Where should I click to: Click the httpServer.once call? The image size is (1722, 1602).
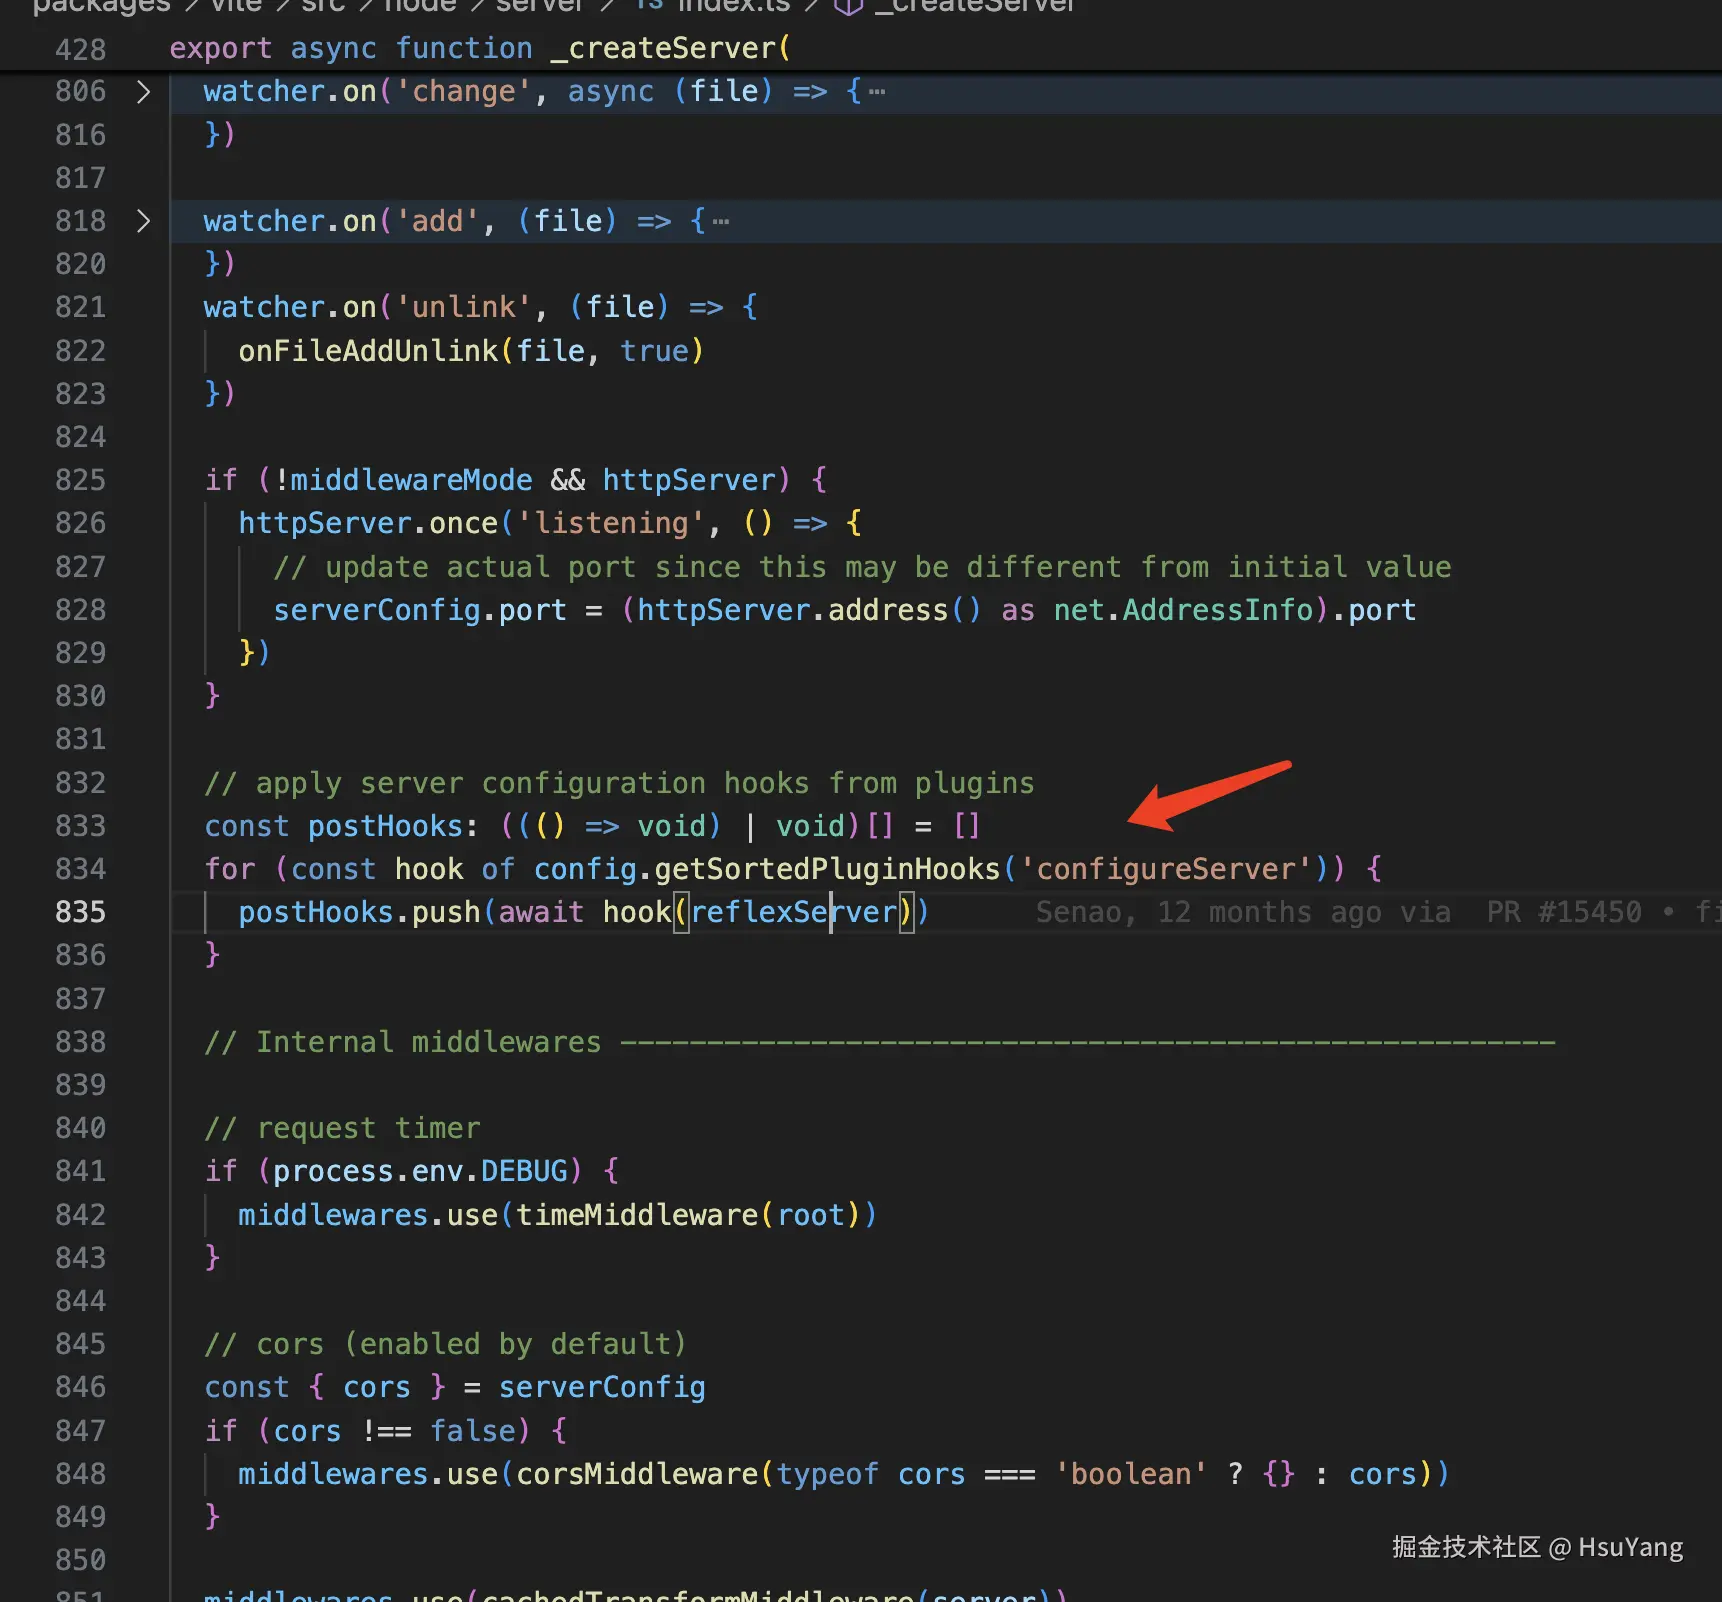point(368,523)
